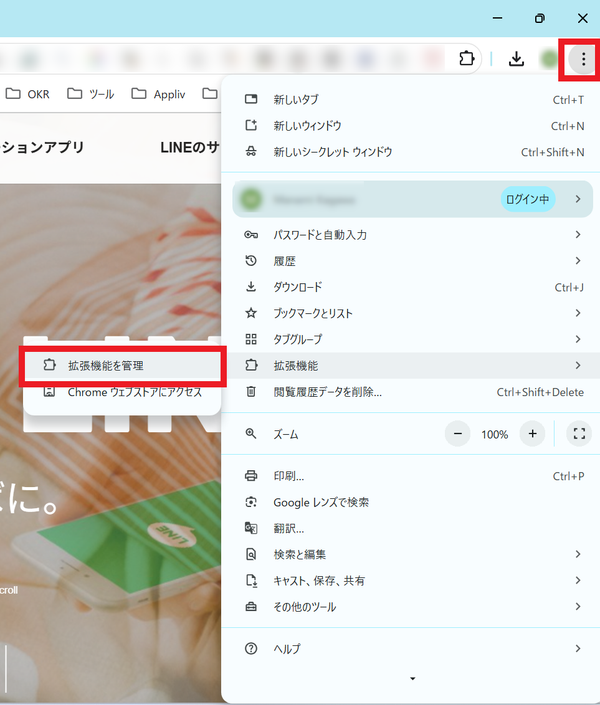This screenshot has width=600, height=705.
Task: Select 印刷... menu item
Action: pyautogui.click(x=410, y=476)
